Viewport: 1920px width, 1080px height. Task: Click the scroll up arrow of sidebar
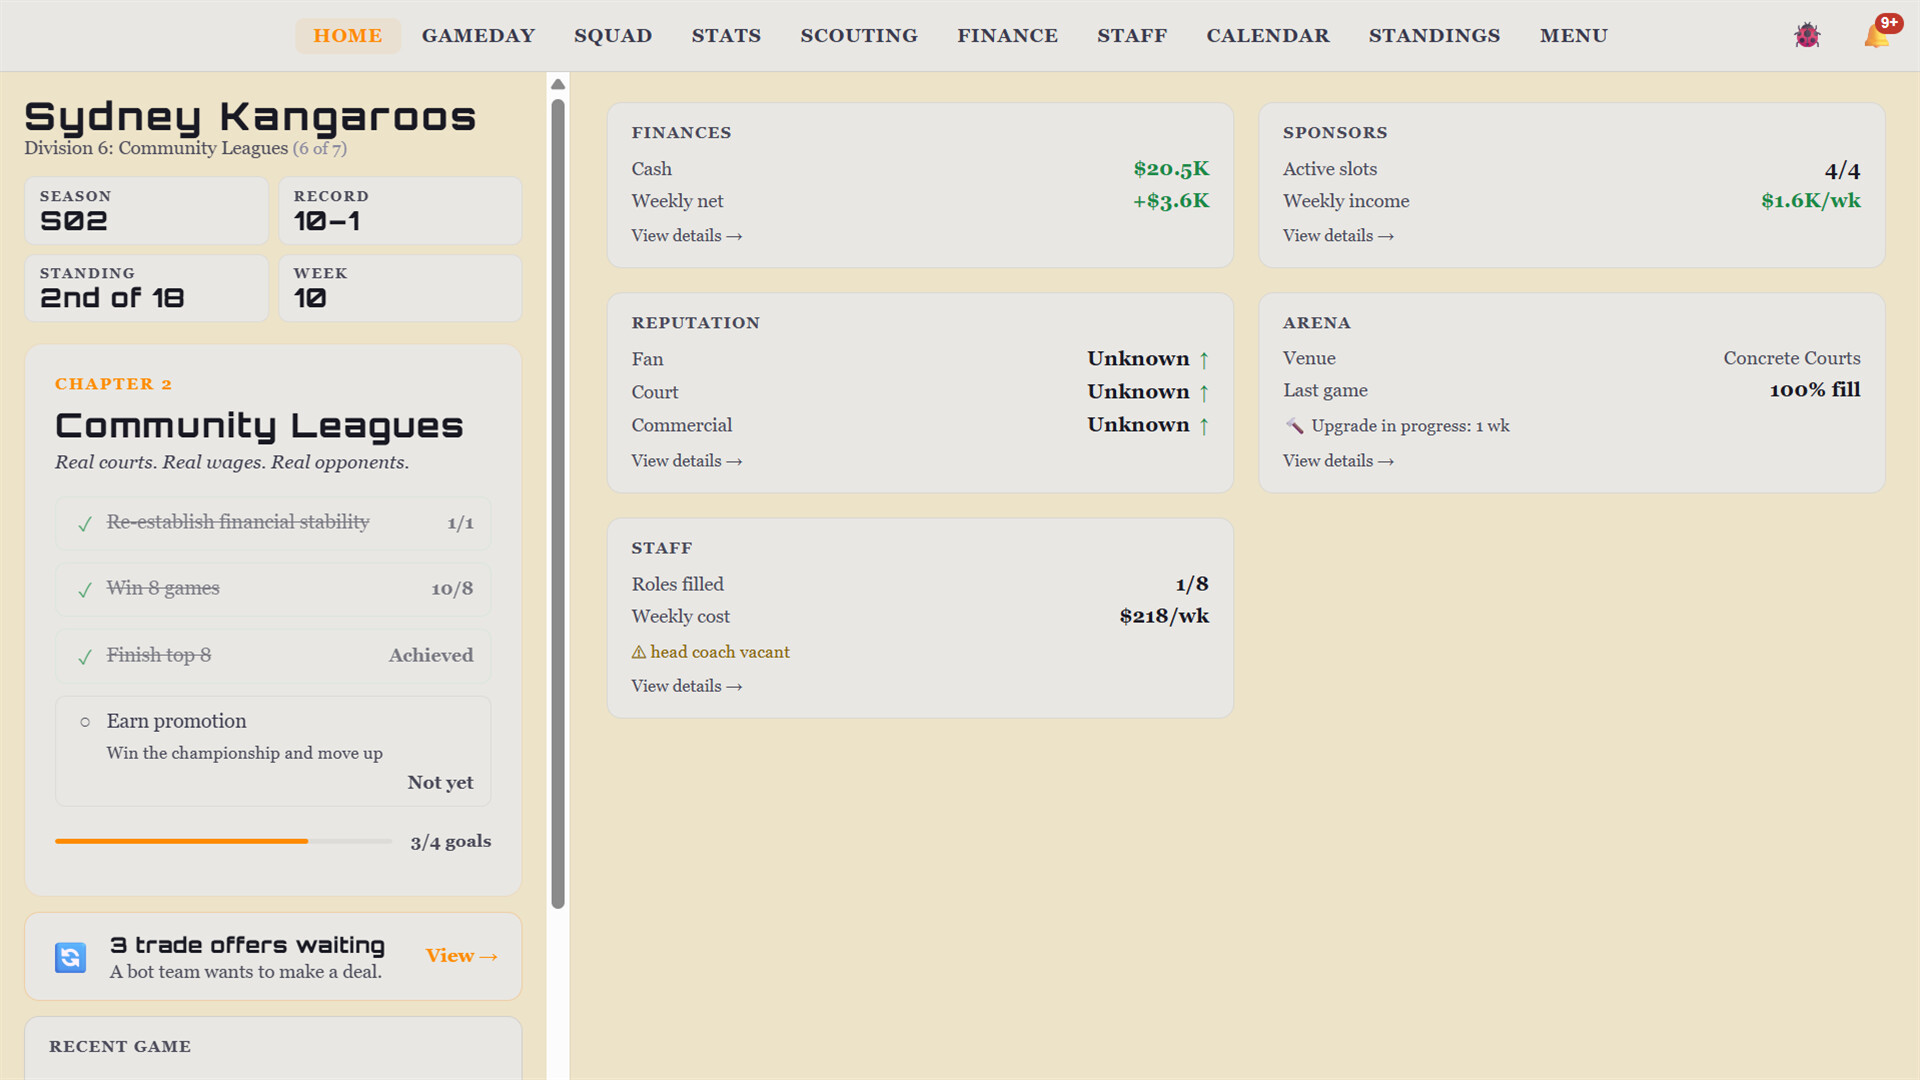click(x=558, y=84)
